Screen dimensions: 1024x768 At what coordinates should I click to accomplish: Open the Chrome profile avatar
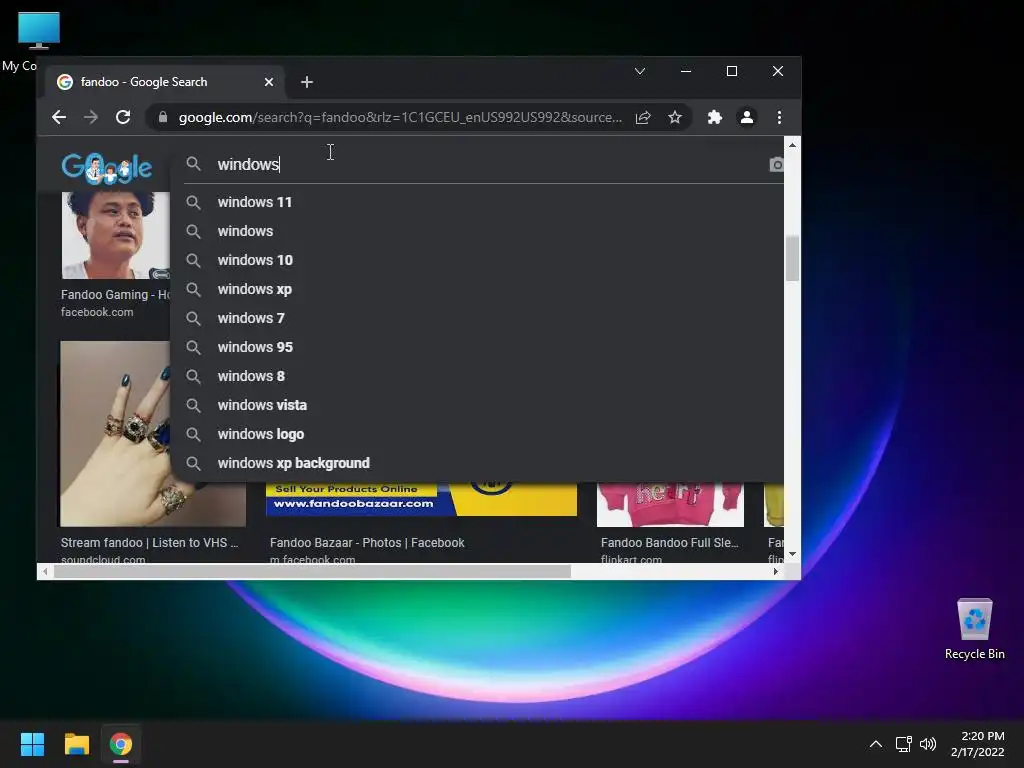point(746,118)
